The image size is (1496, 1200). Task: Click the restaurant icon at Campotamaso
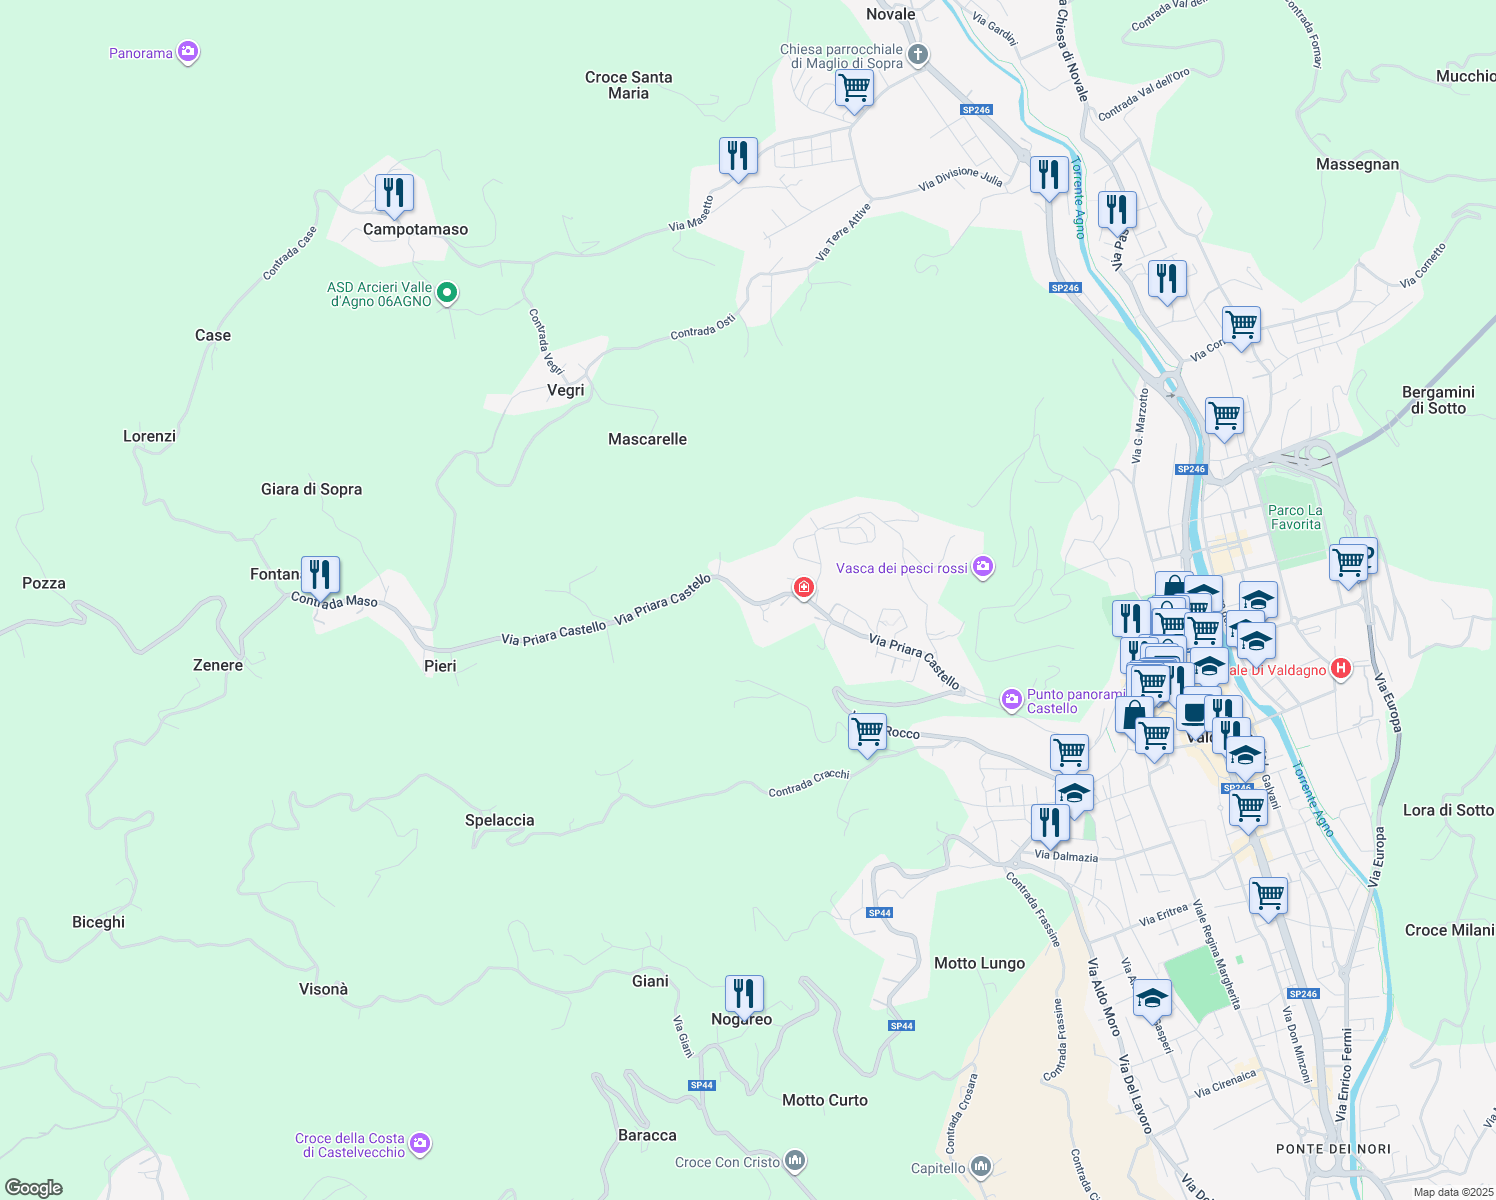coord(394,193)
